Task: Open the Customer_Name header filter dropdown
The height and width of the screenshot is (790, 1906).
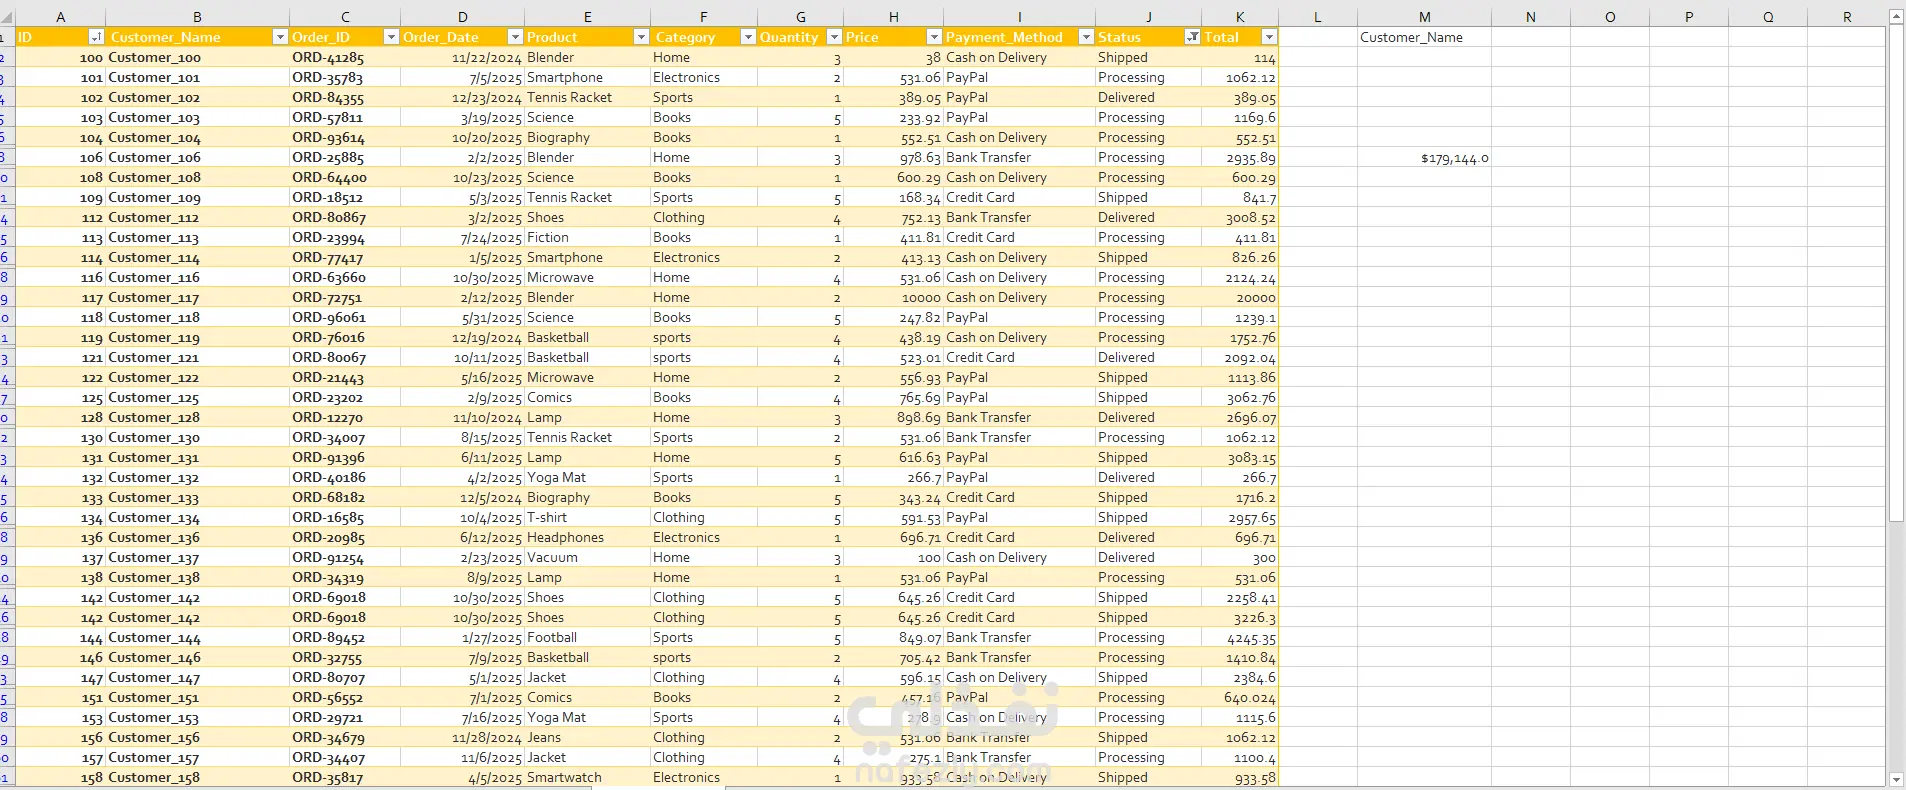Action: coord(280,37)
